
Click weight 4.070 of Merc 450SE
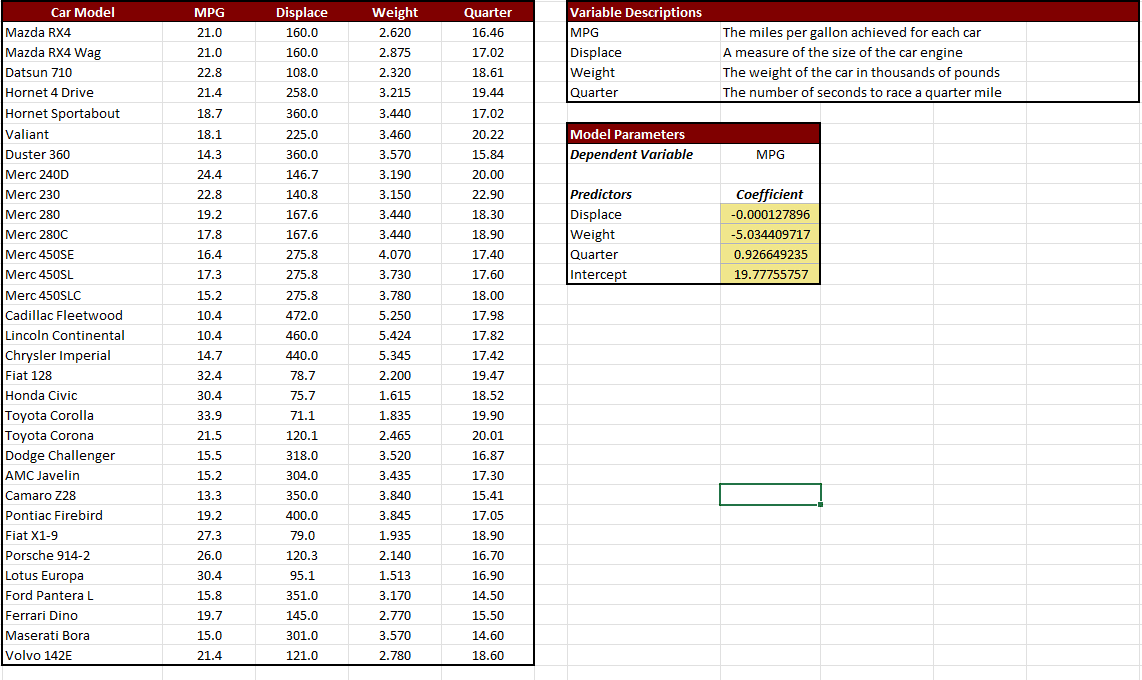point(395,255)
